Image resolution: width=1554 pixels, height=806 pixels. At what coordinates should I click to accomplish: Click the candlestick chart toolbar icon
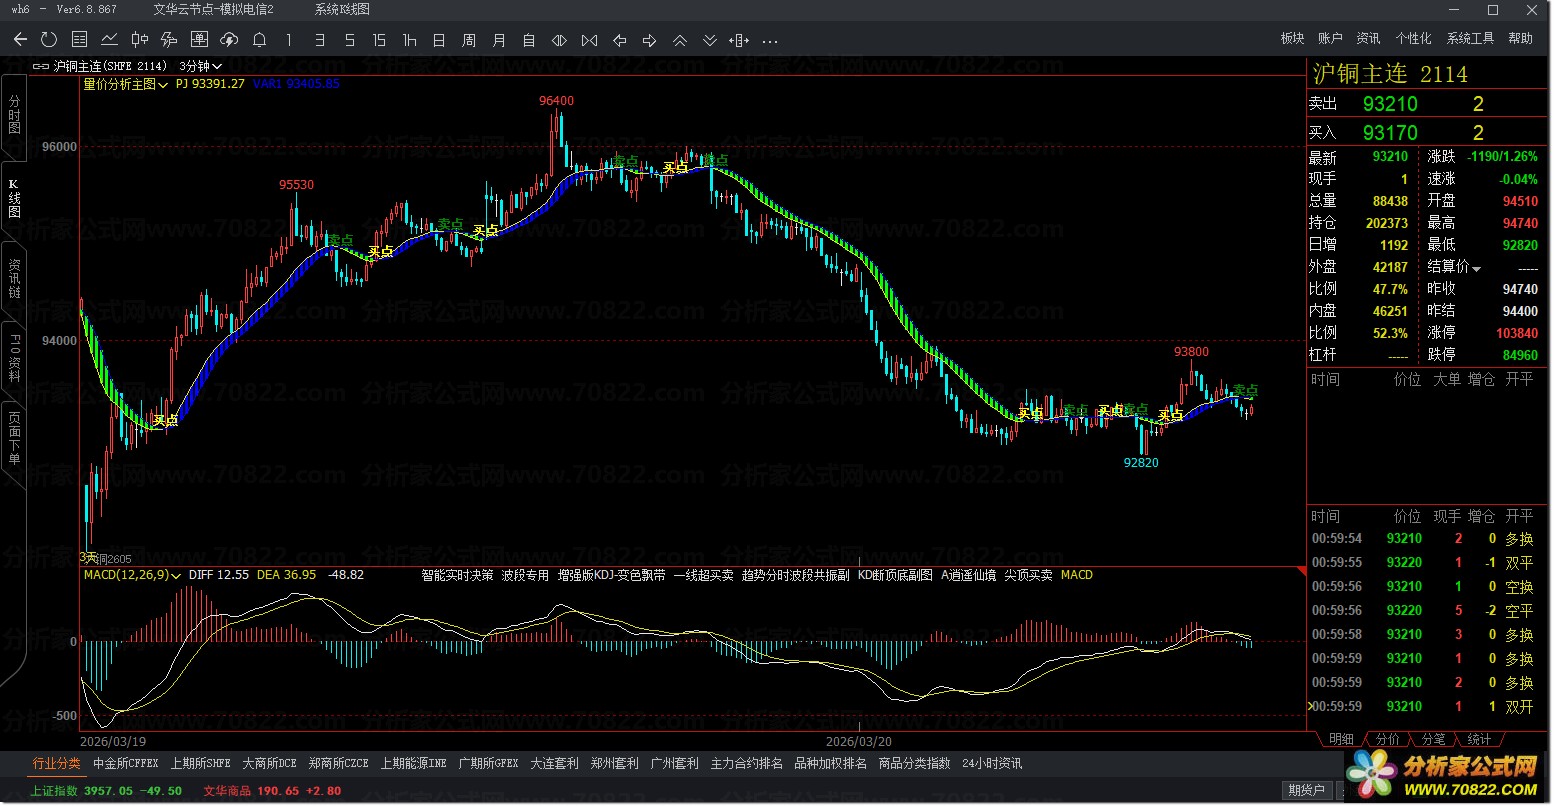click(139, 40)
